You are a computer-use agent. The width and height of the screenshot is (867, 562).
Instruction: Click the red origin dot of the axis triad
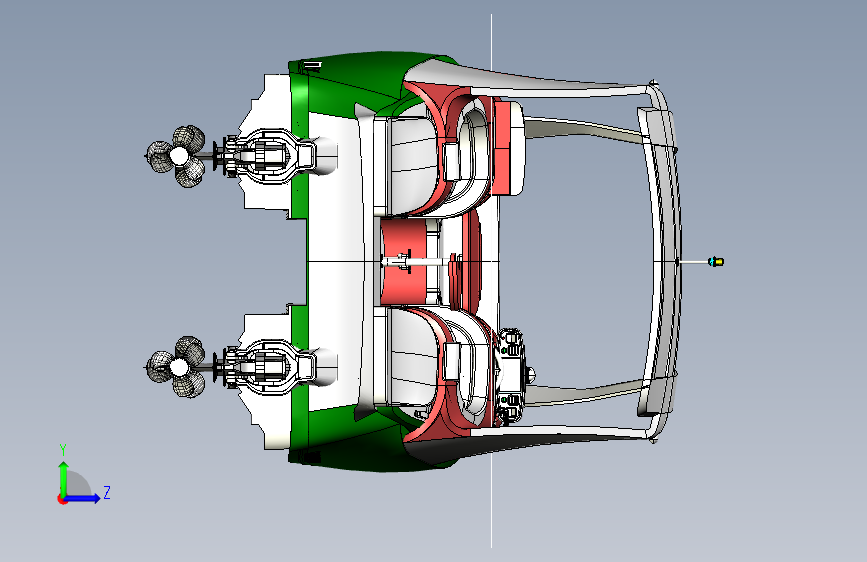(62, 499)
